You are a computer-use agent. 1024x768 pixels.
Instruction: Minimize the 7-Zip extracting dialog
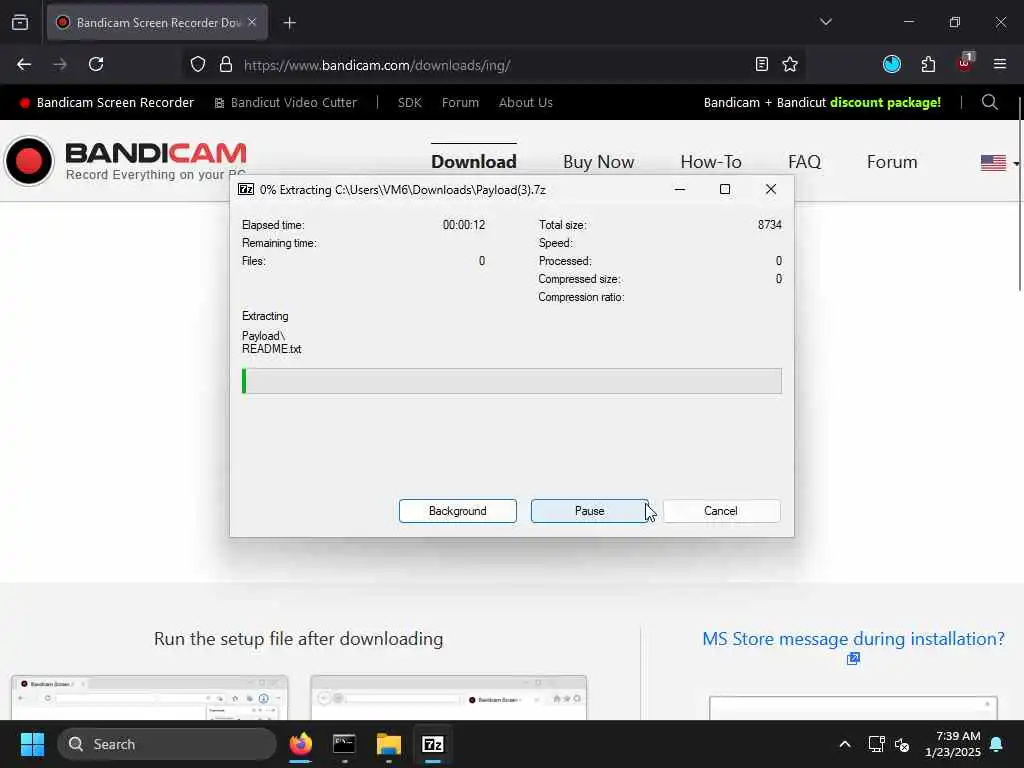click(680, 189)
